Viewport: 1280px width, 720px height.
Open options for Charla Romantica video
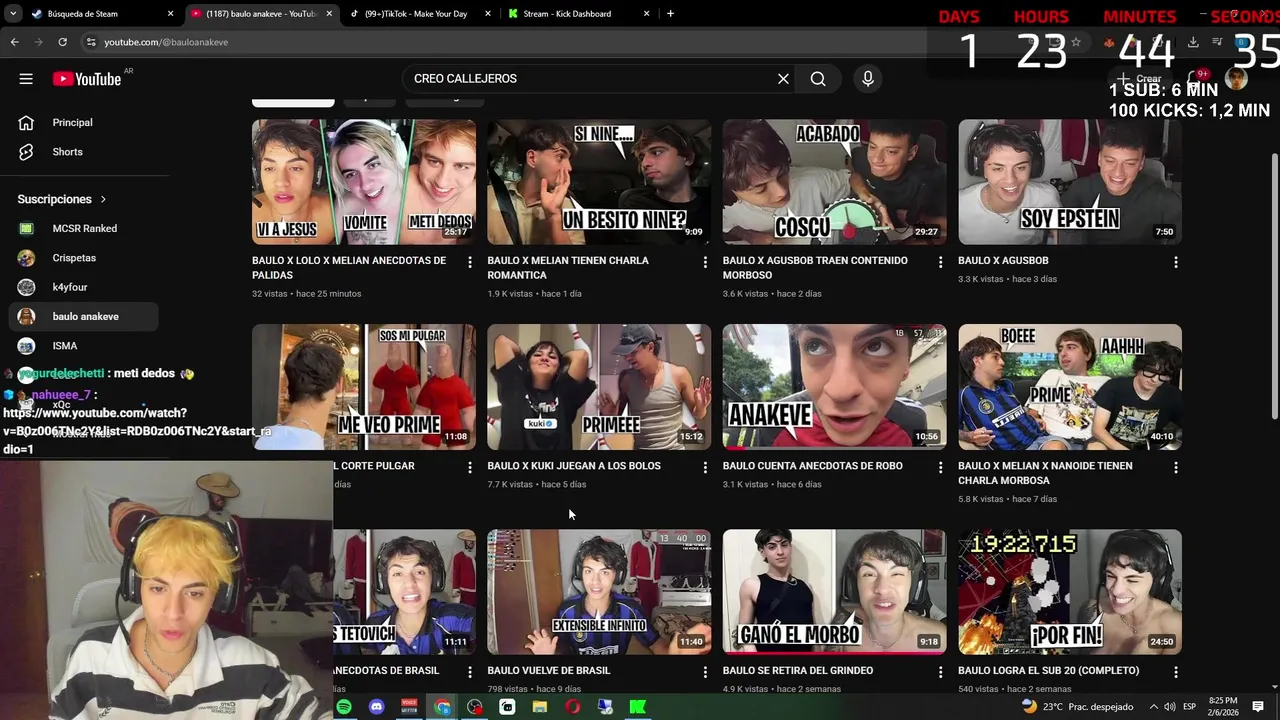pyautogui.click(x=705, y=262)
